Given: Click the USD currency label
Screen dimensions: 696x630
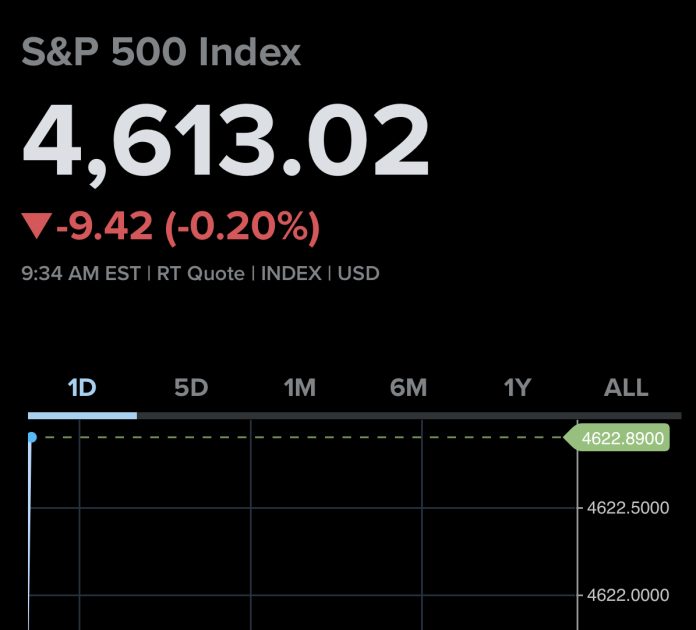Looking at the screenshot, I should pos(359,273).
